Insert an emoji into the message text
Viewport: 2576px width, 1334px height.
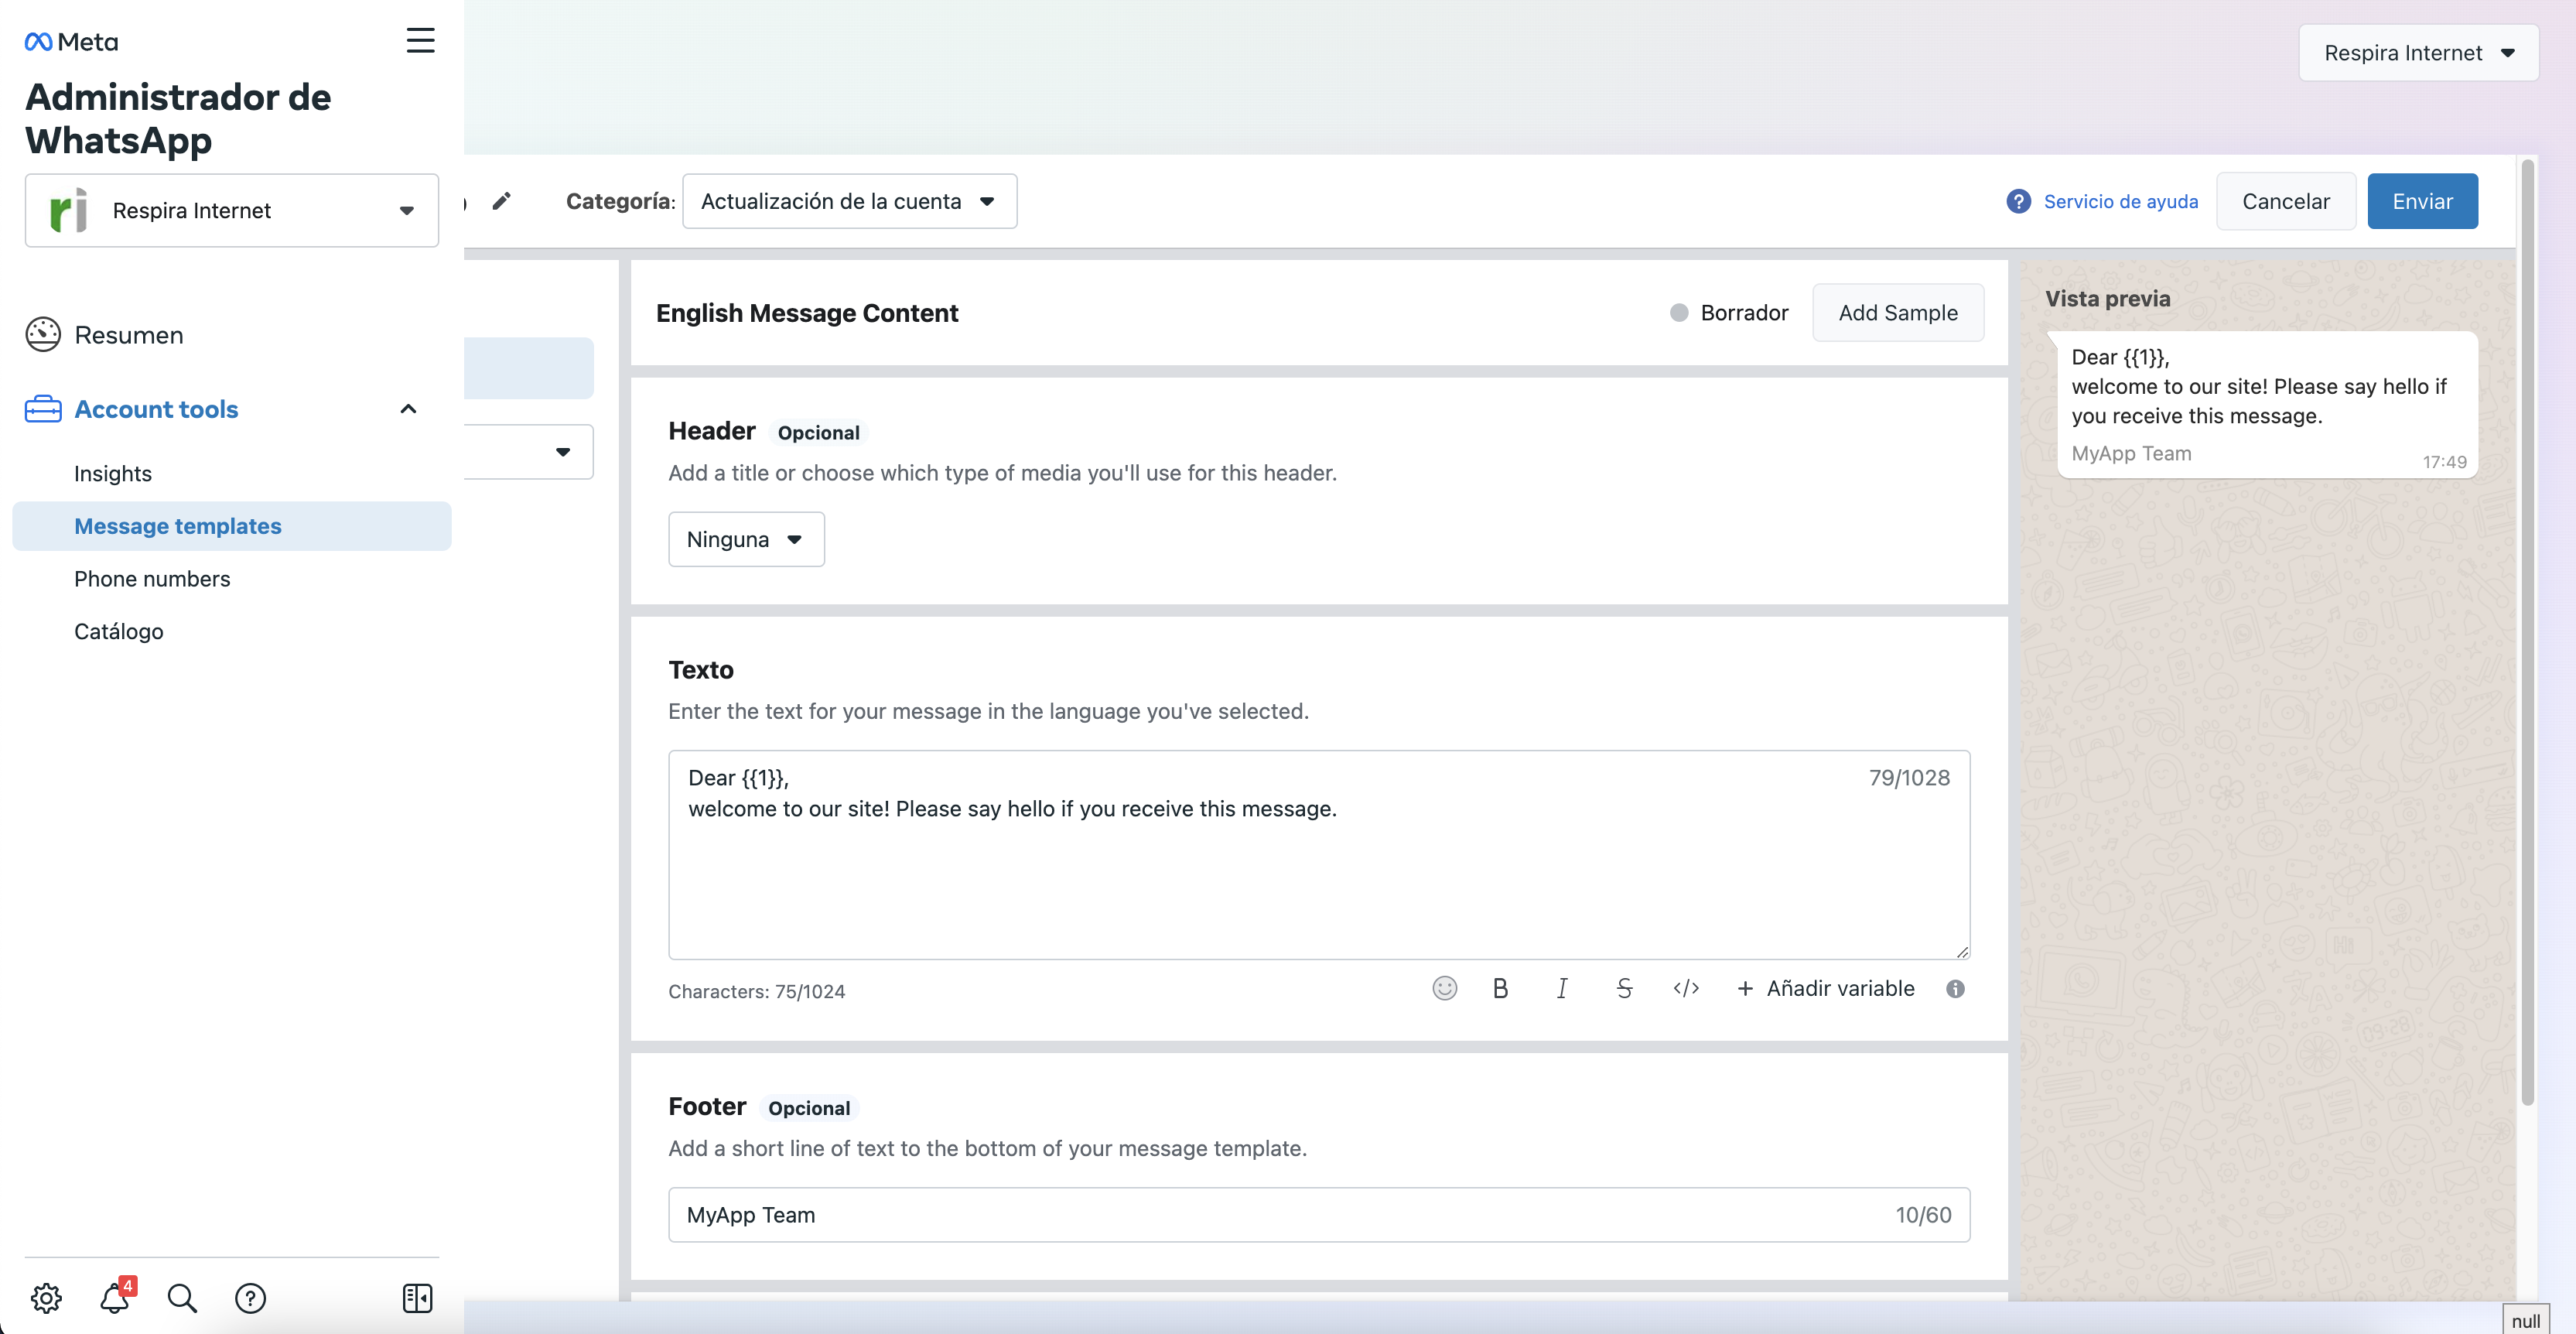tap(1444, 988)
